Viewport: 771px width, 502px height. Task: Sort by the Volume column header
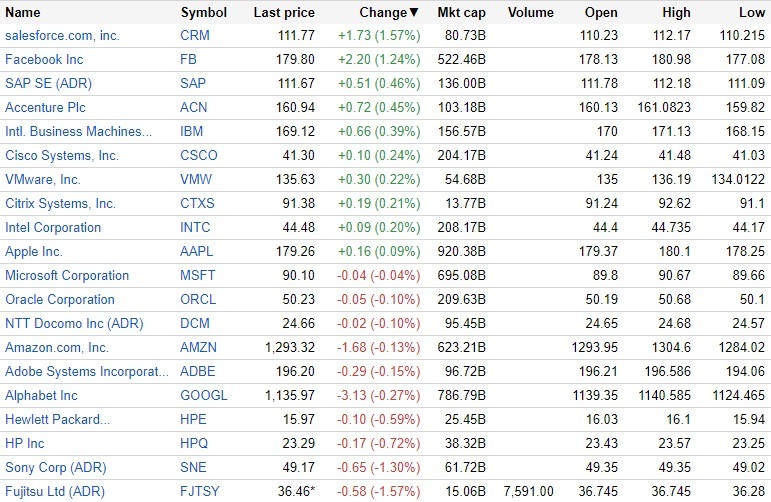(x=530, y=13)
